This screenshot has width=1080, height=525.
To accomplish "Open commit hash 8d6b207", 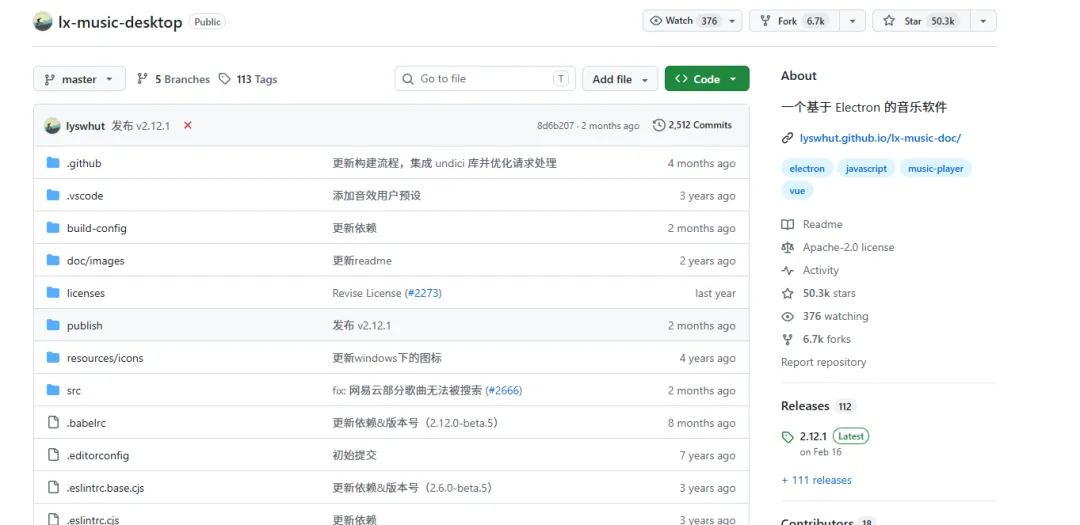I will click(555, 125).
